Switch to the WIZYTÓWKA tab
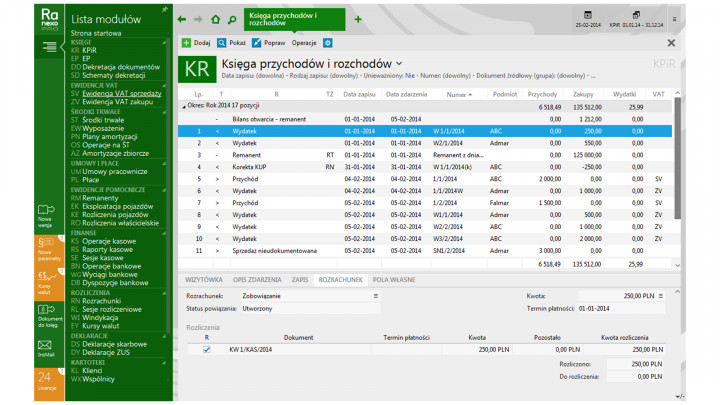The height and width of the screenshot is (405, 720). point(204,279)
